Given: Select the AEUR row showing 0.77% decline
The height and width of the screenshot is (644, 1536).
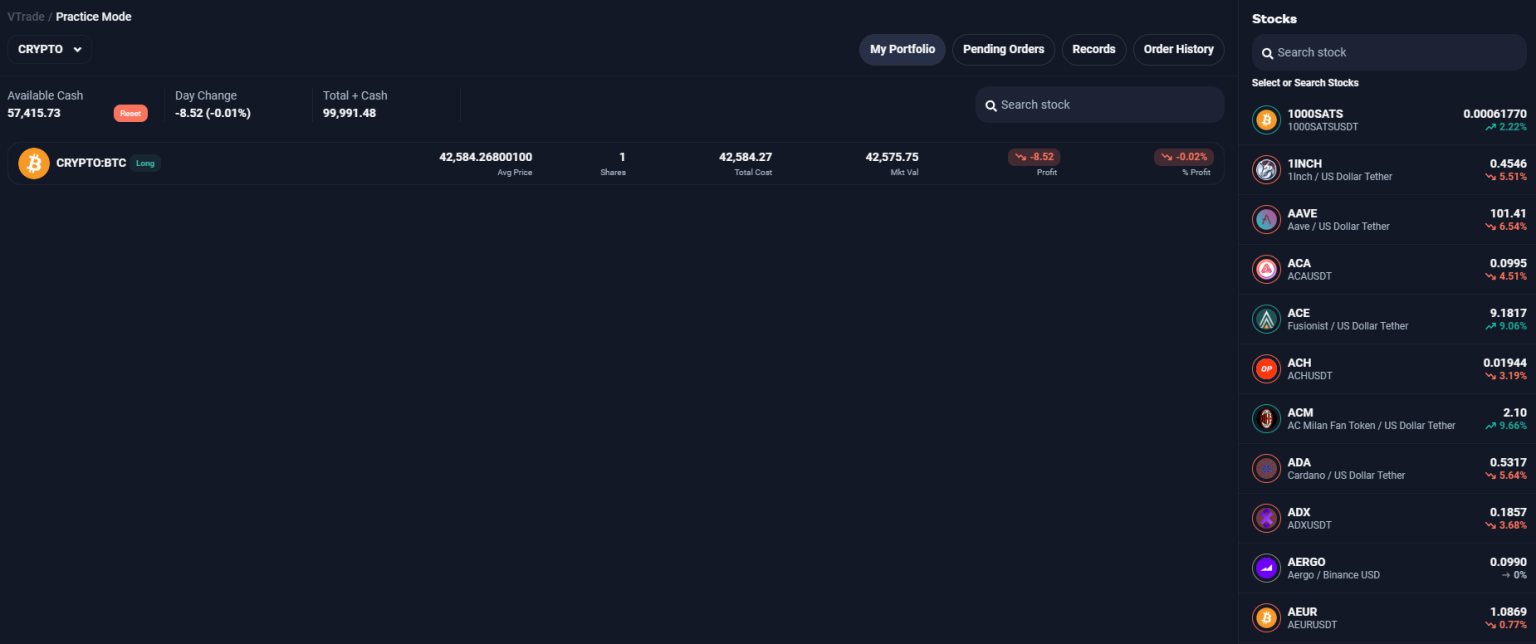Looking at the screenshot, I should coord(1388,617).
